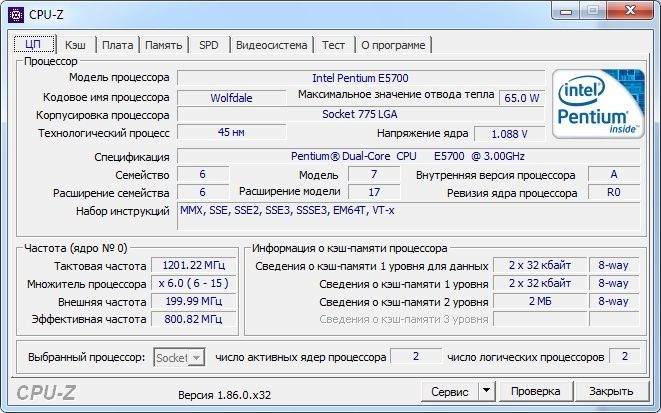Click the Wolfdale code name value
661x413 pixels.
[x=231, y=98]
